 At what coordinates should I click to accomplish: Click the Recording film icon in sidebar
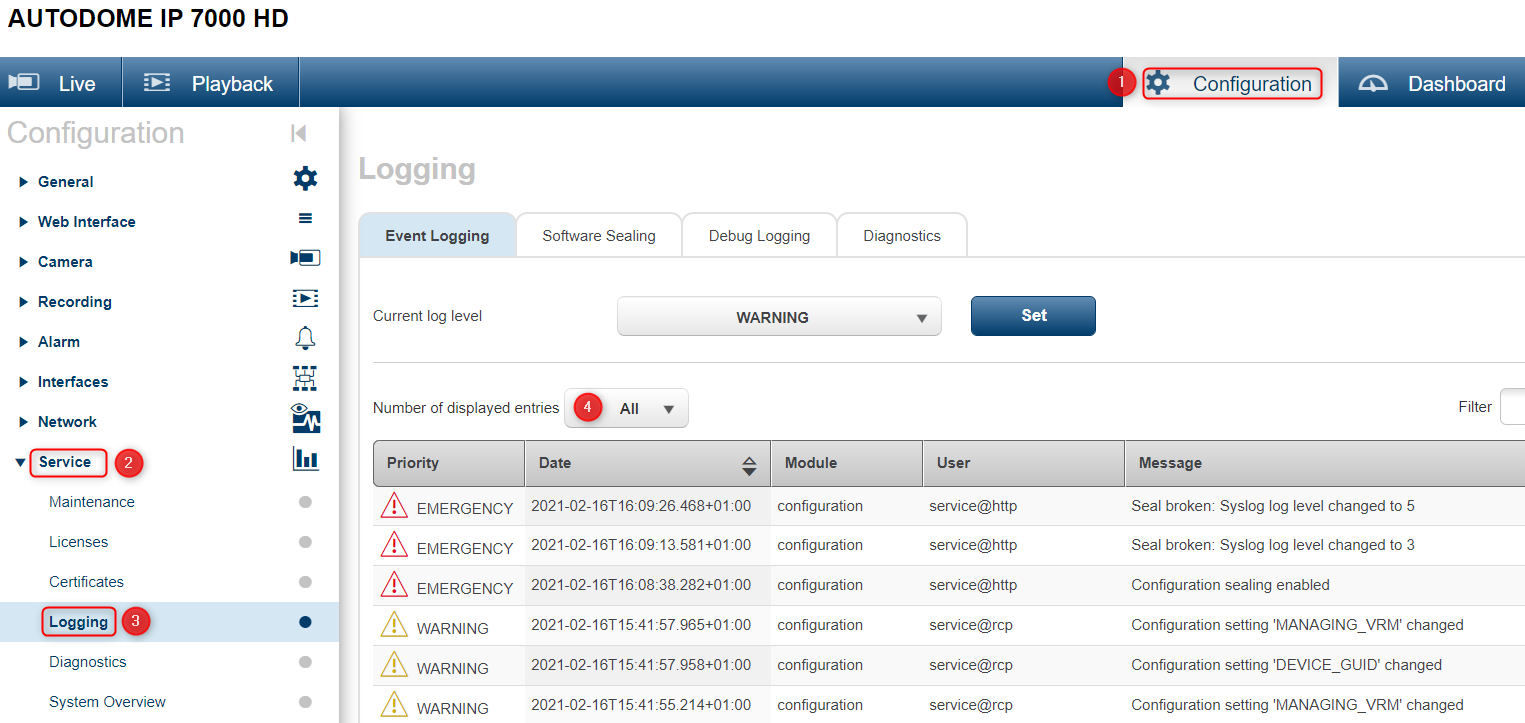pyautogui.click(x=305, y=298)
